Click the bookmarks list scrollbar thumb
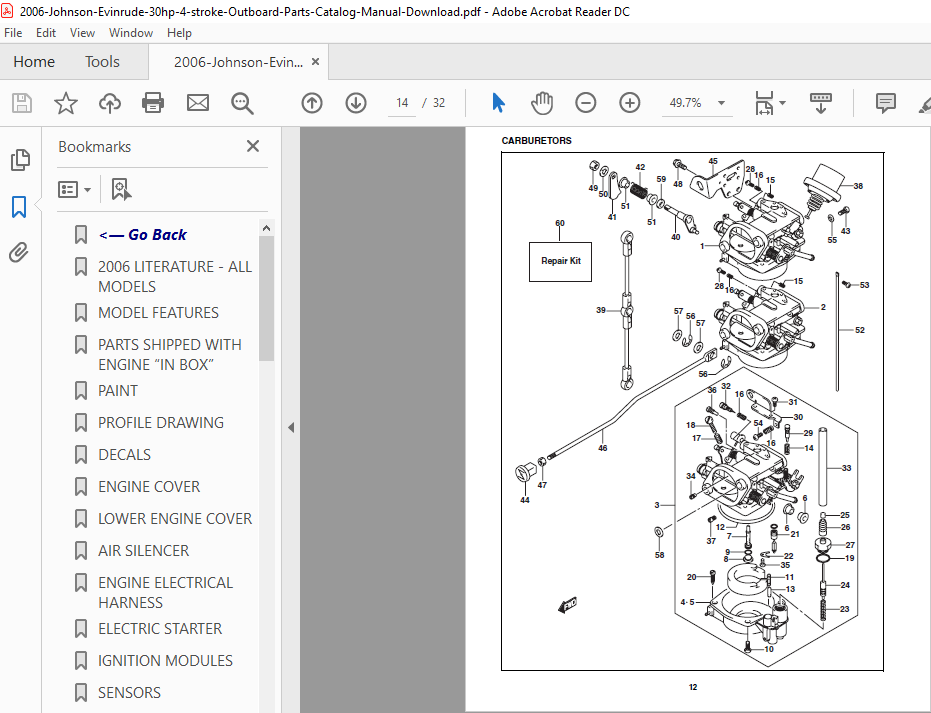Image resolution: width=931 pixels, height=713 pixels. pos(267,299)
